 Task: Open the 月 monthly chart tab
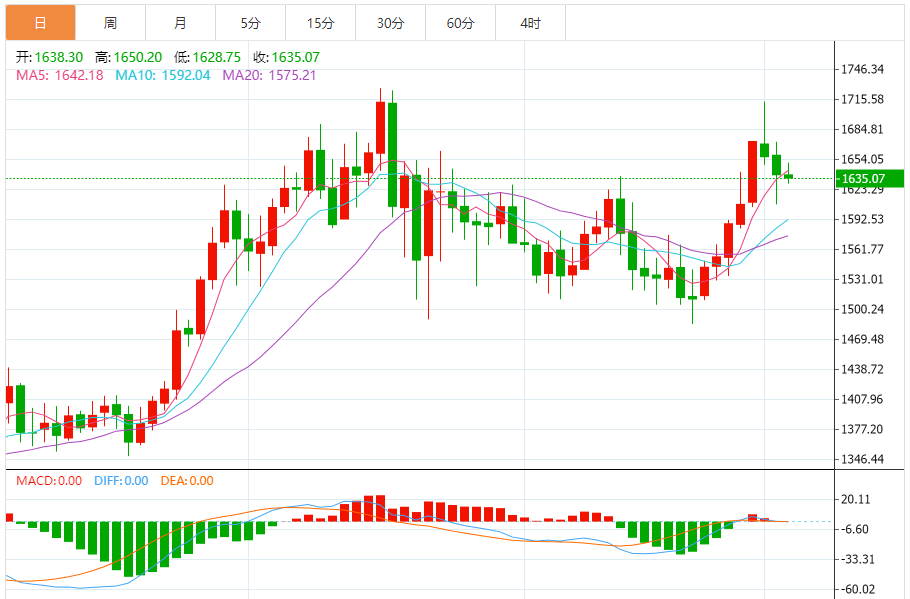(x=180, y=22)
